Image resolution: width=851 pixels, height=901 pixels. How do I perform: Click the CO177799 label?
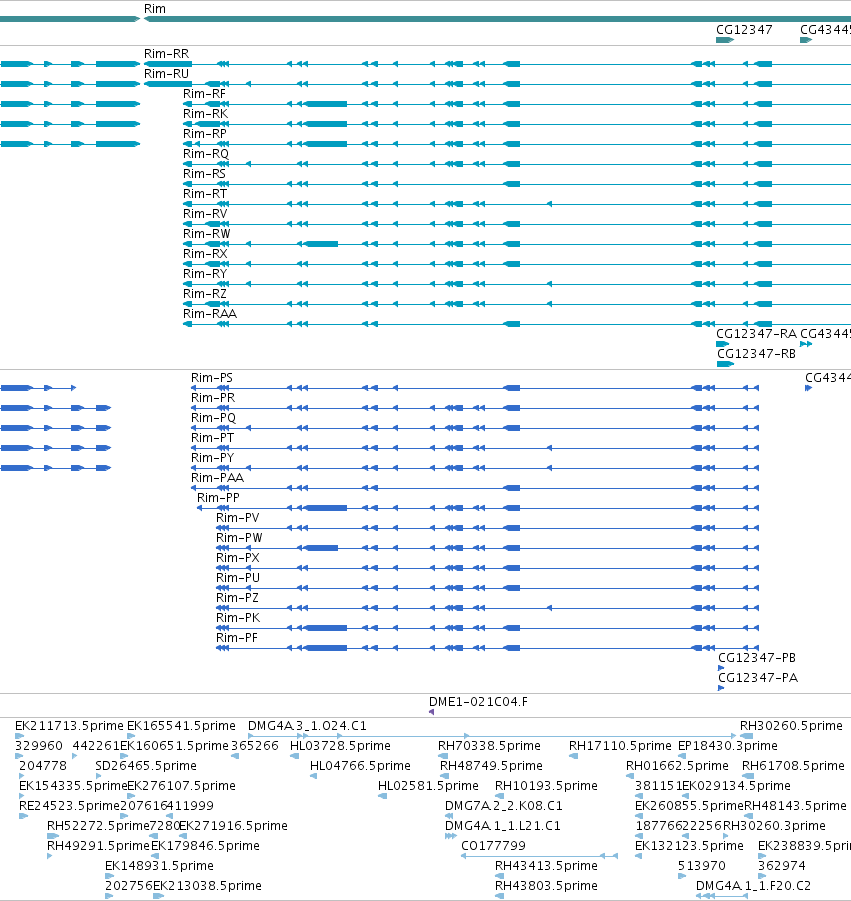pyautogui.click(x=493, y=846)
